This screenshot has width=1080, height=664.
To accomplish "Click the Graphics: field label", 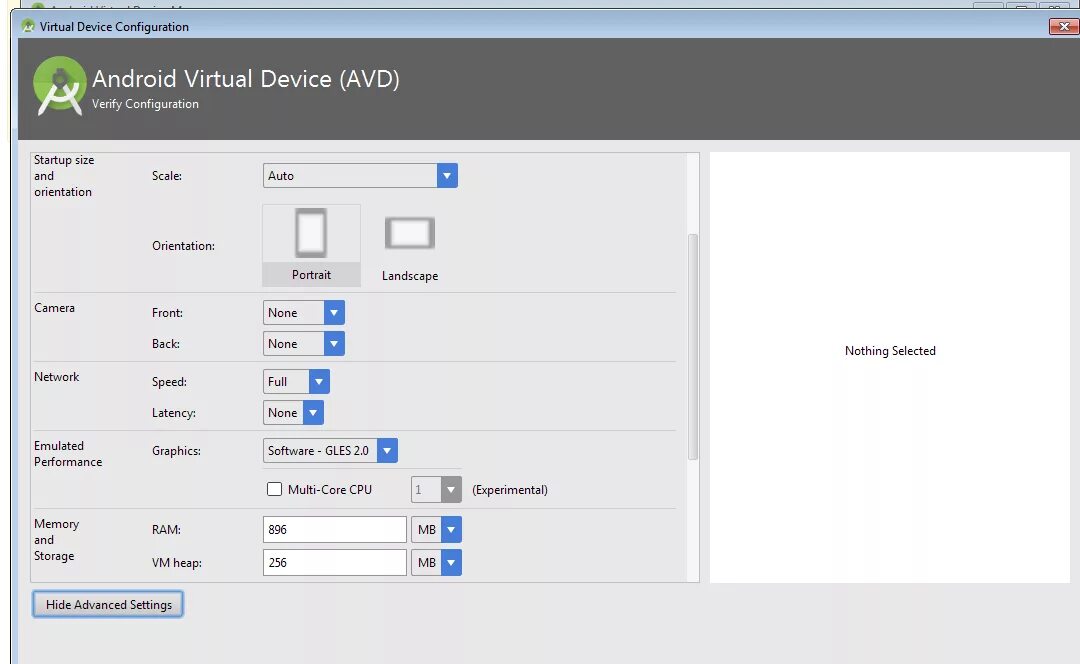I will tap(176, 450).
